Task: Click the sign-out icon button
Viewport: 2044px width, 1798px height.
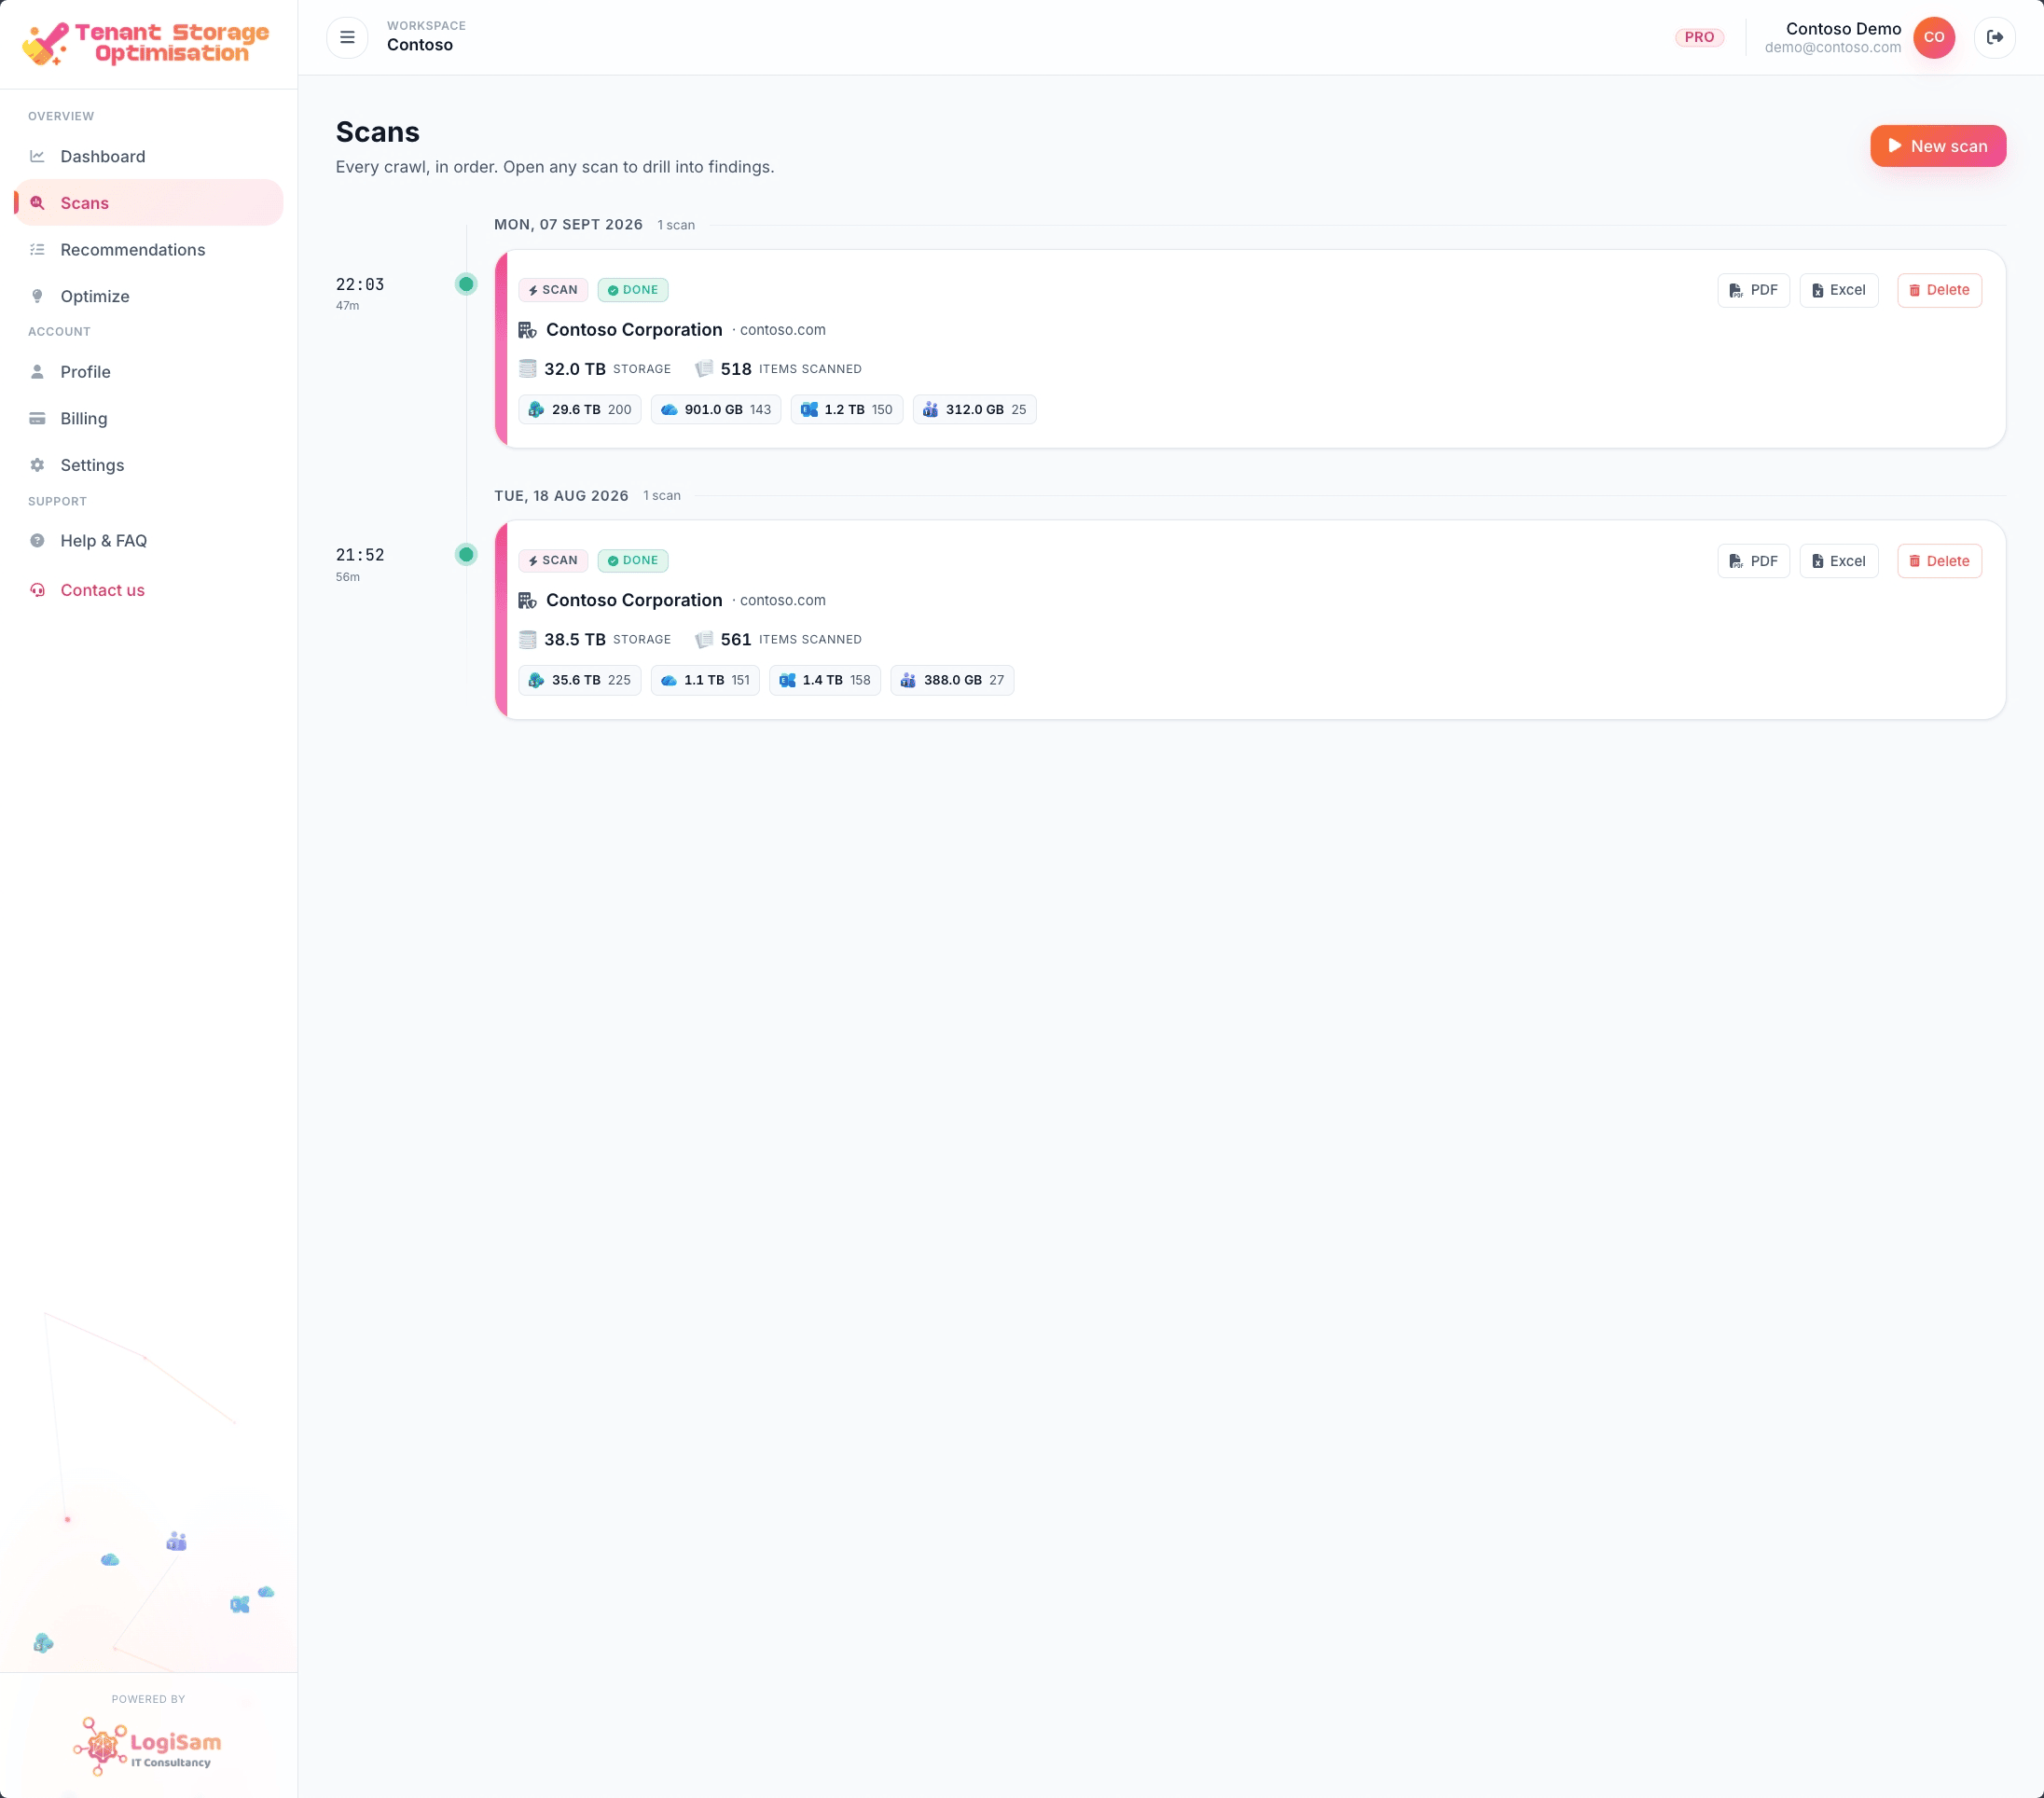Action: pyautogui.click(x=1994, y=37)
